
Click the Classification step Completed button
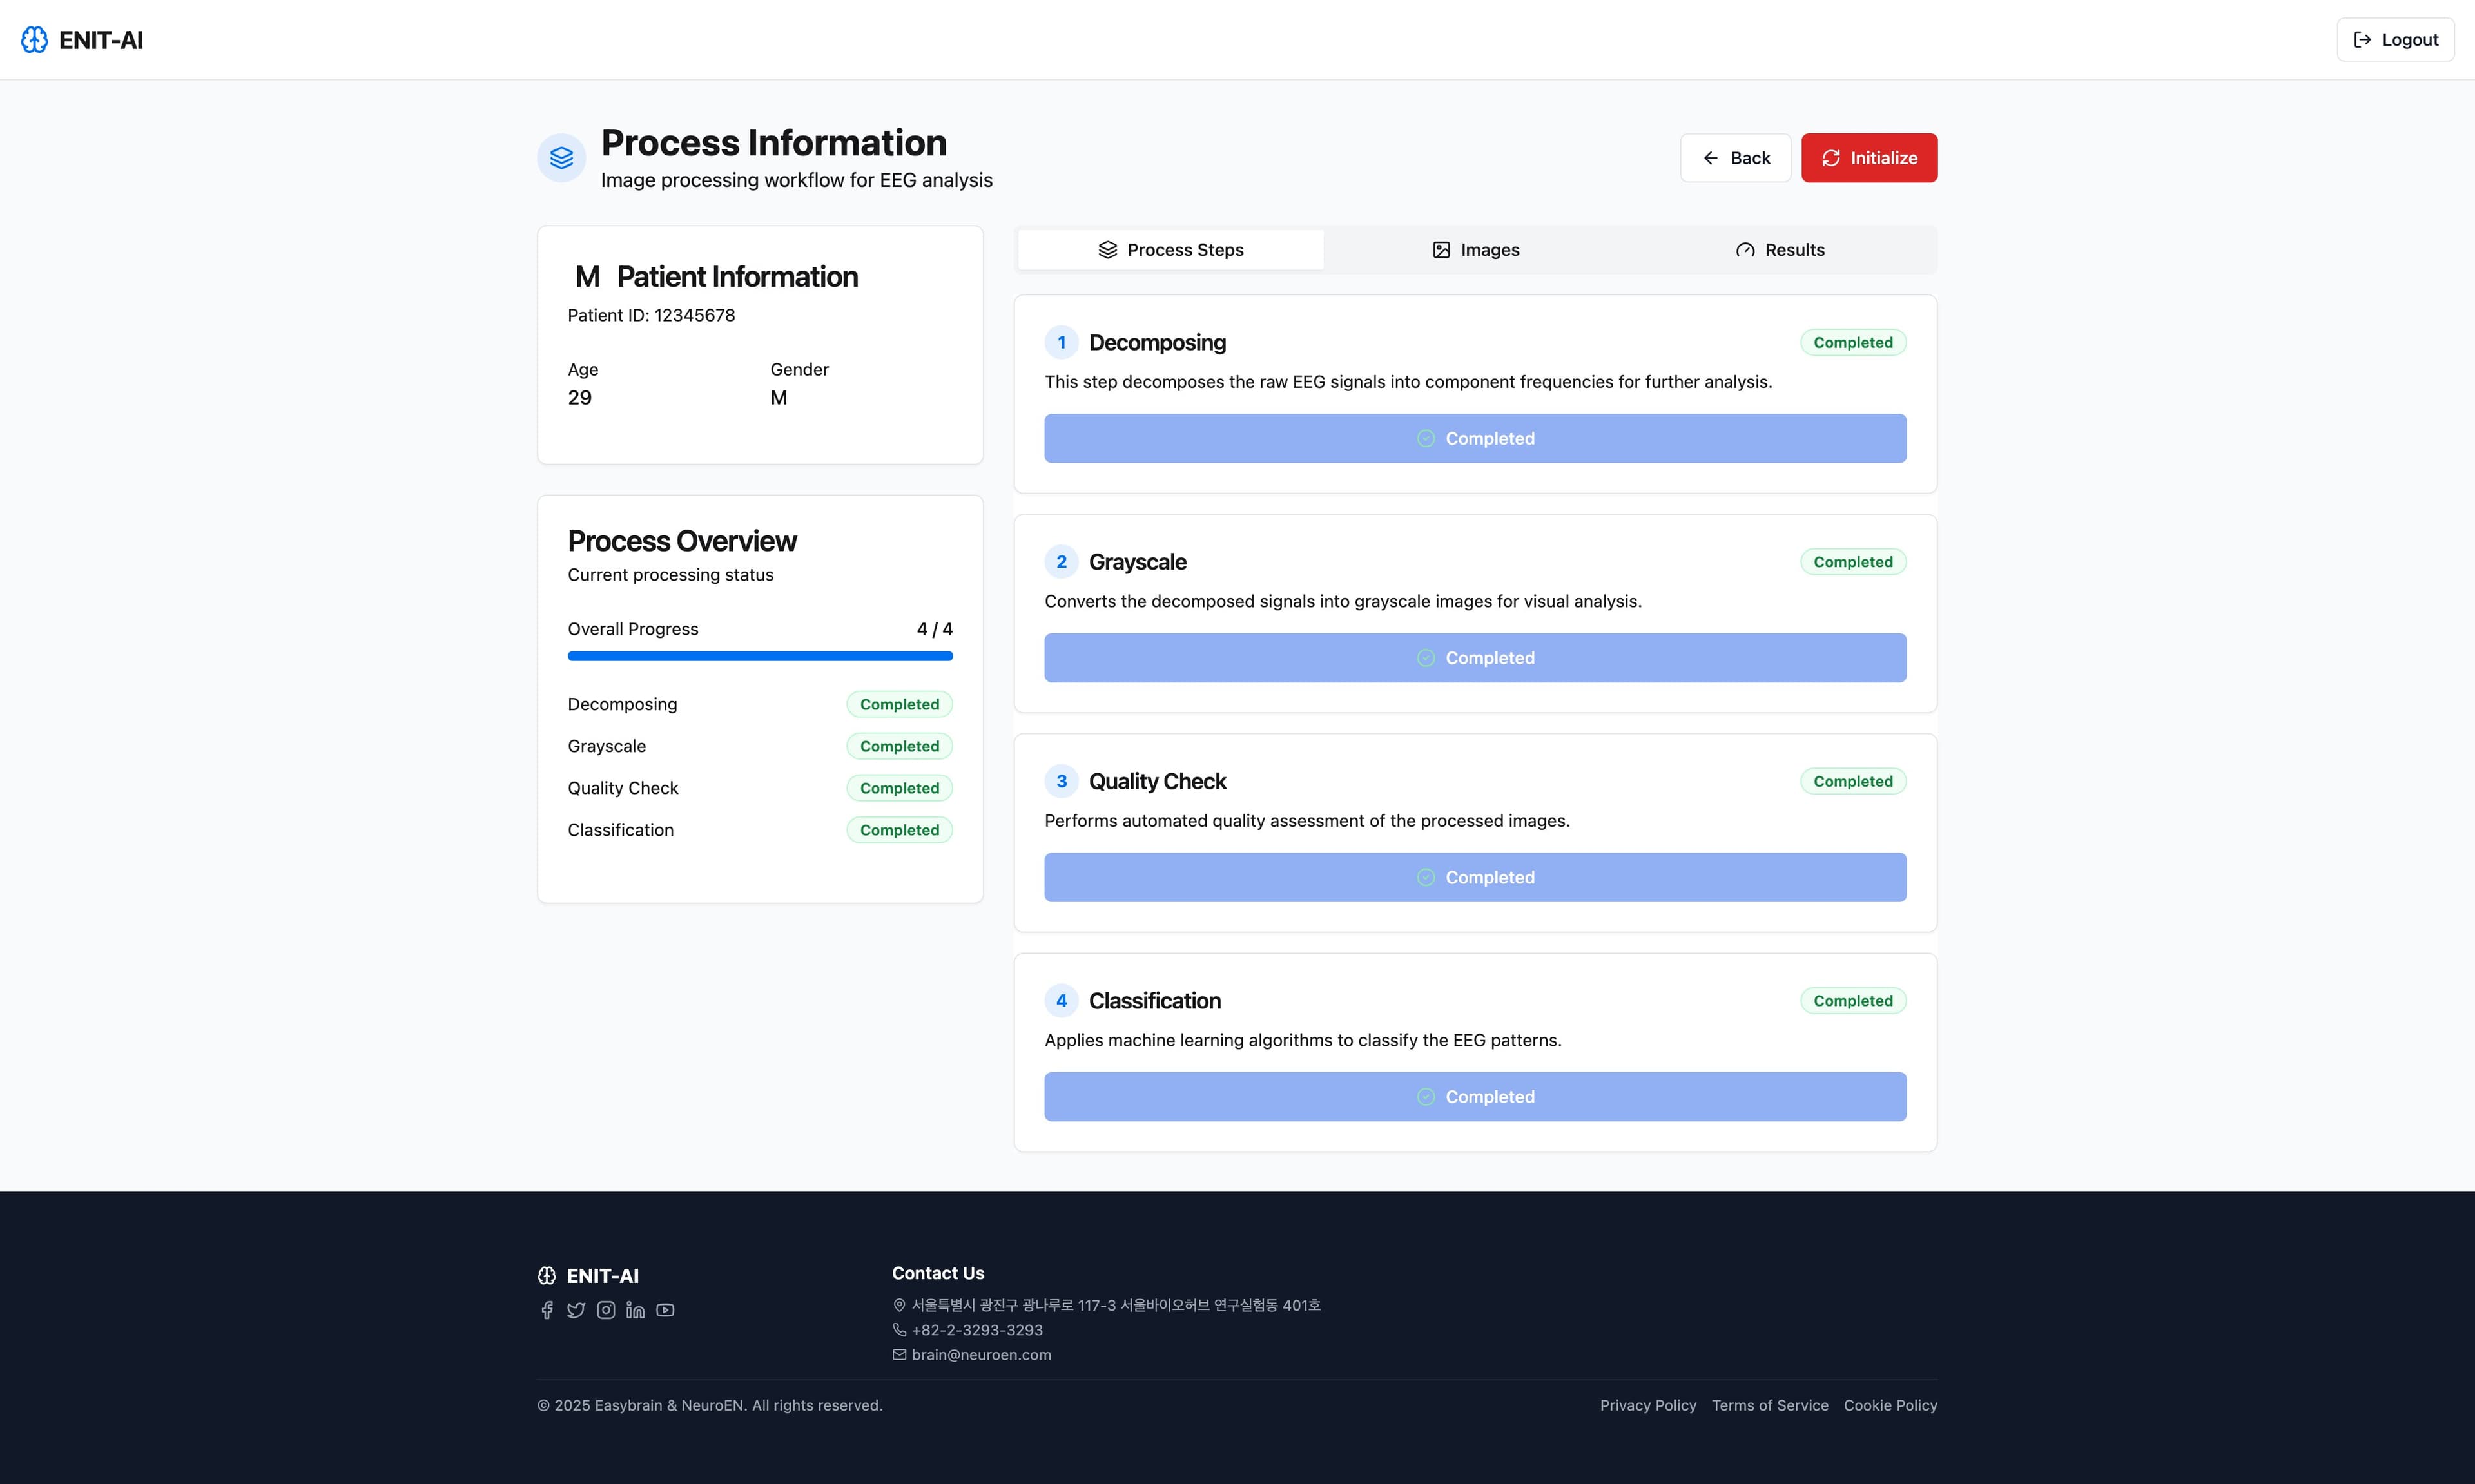coord(1475,1097)
